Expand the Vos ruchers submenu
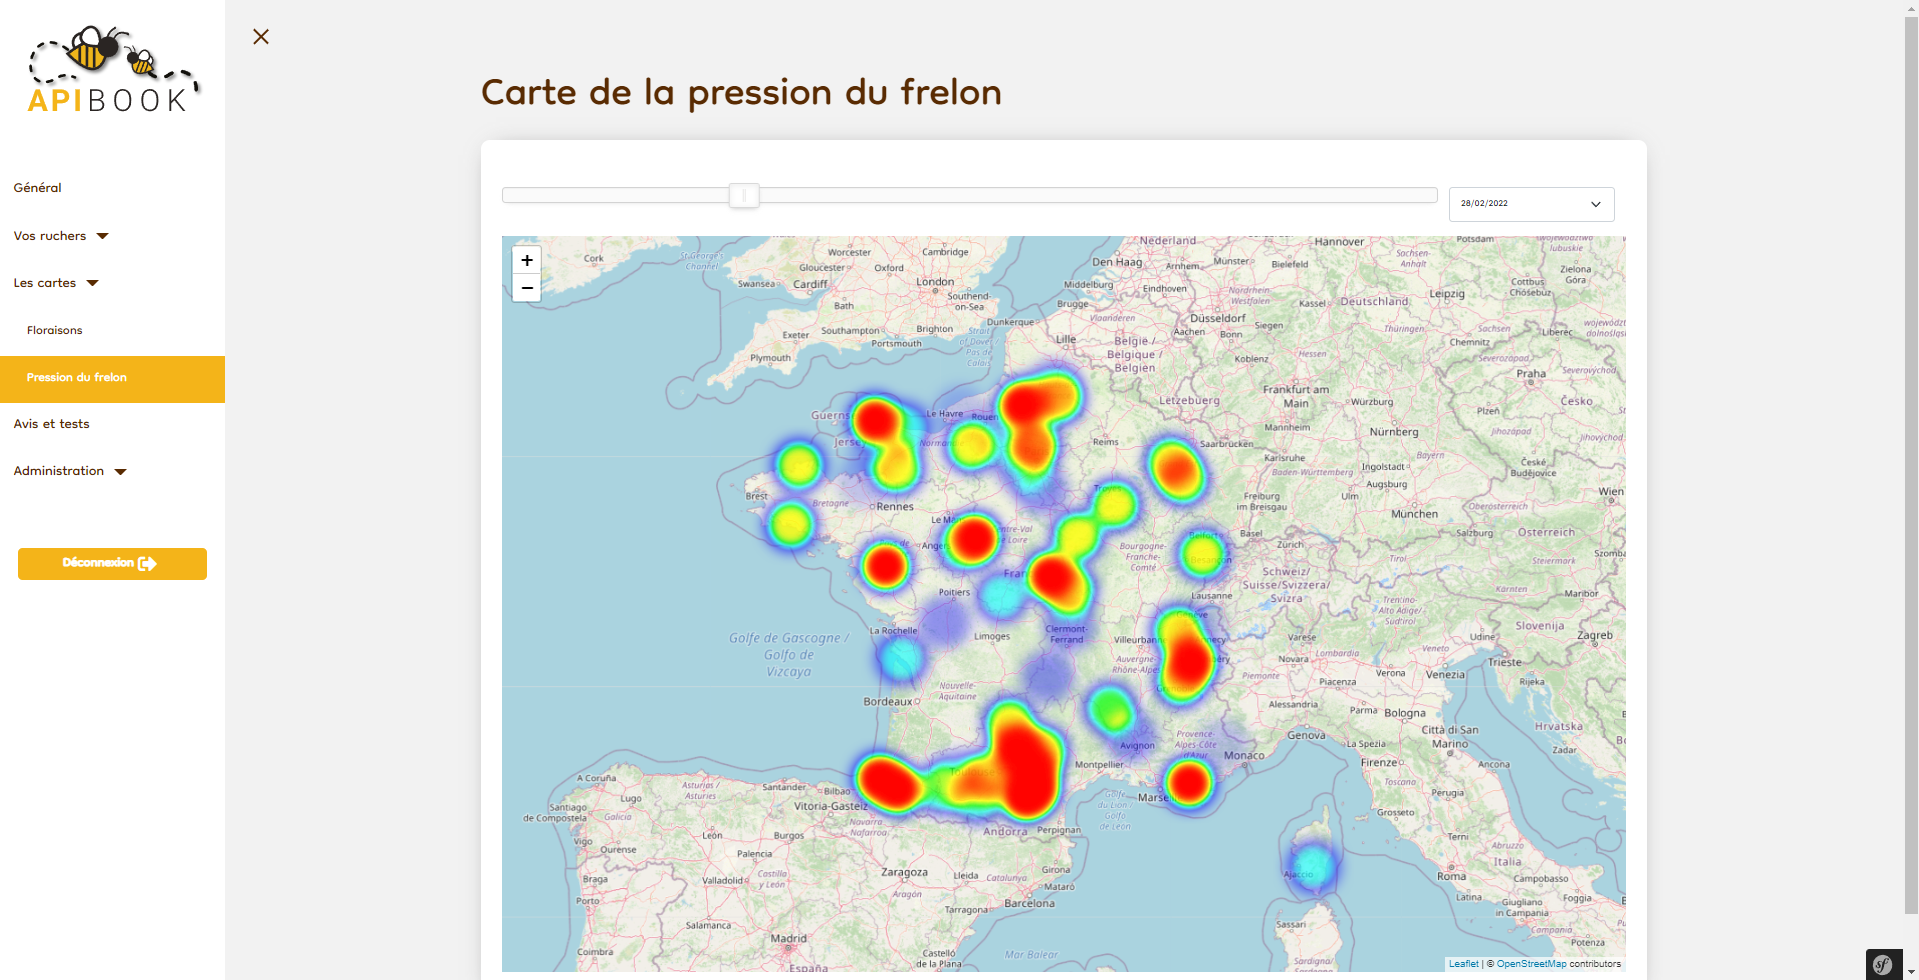This screenshot has width=1919, height=980. 61,236
